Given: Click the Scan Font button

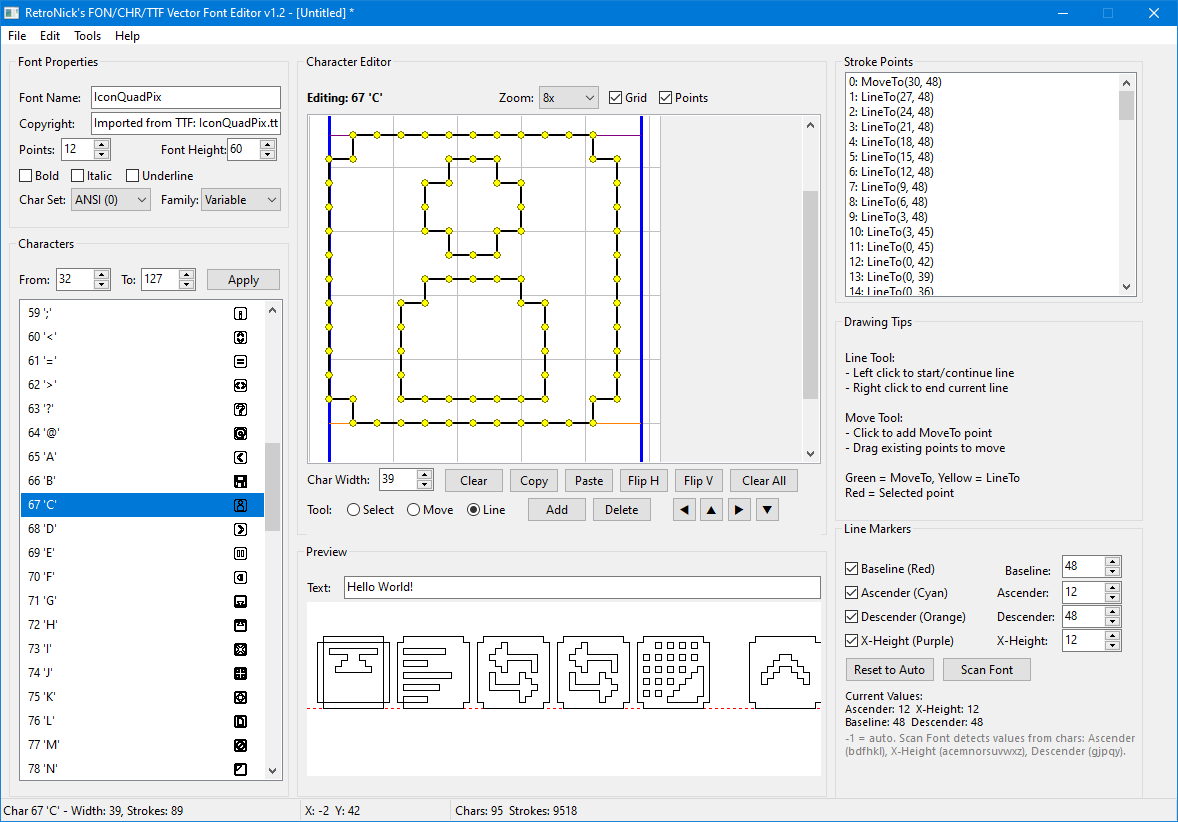Looking at the screenshot, I should tap(986, 670).
